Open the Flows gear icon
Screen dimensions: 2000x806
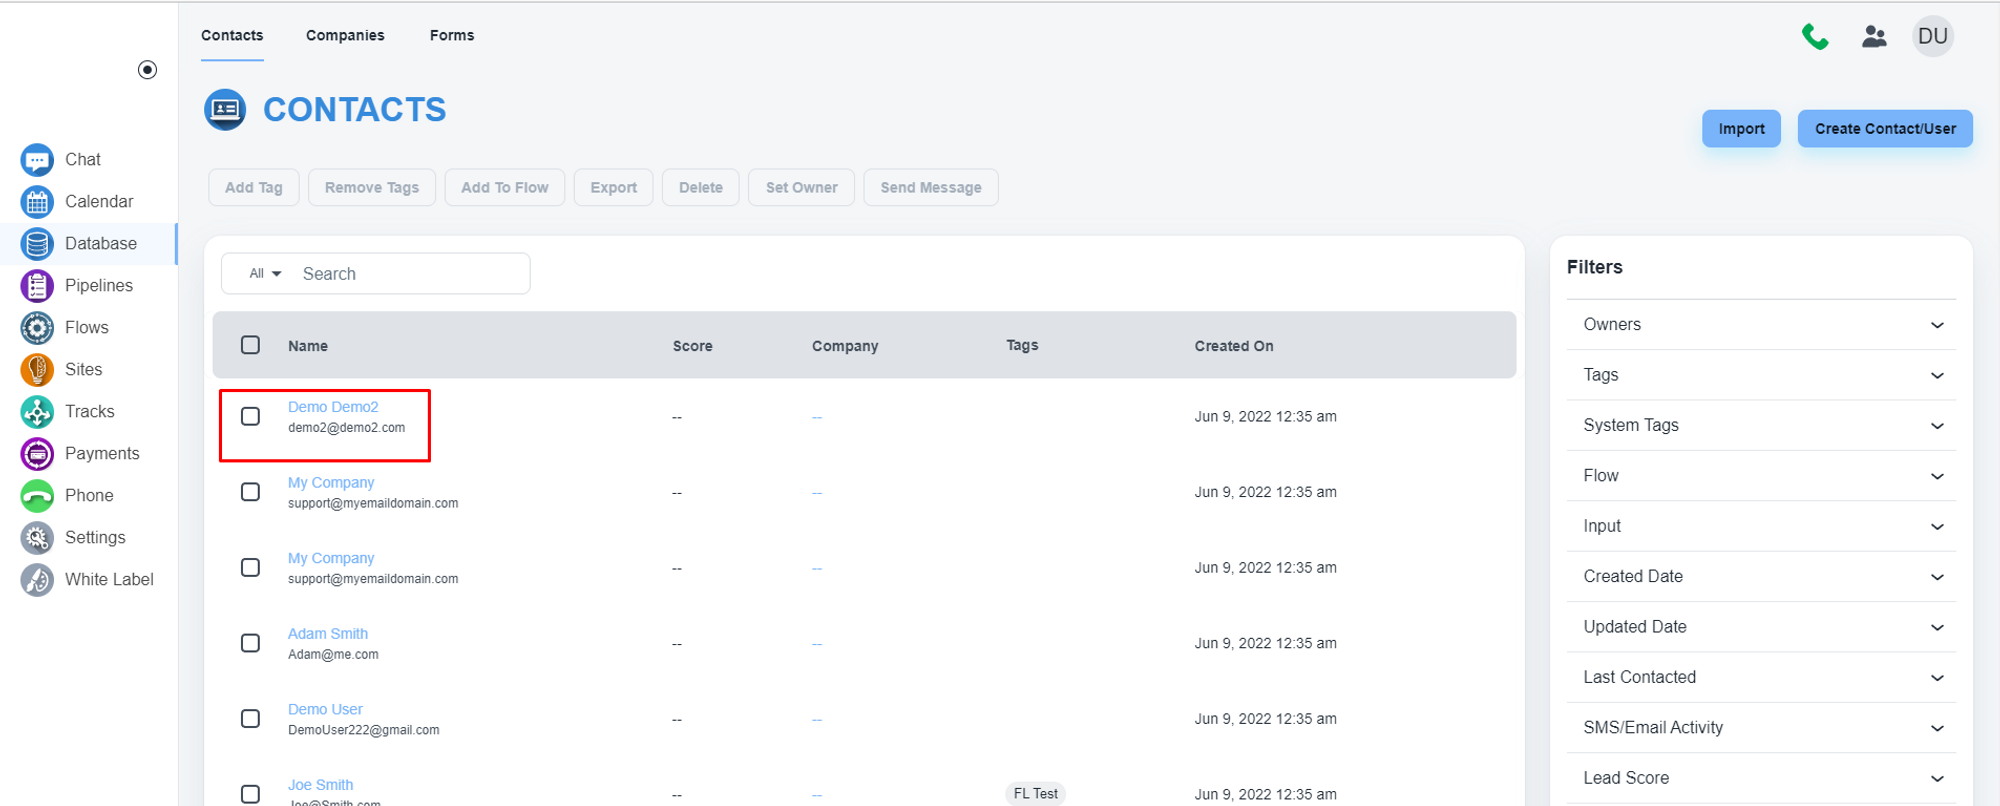(x=37, y=328)
